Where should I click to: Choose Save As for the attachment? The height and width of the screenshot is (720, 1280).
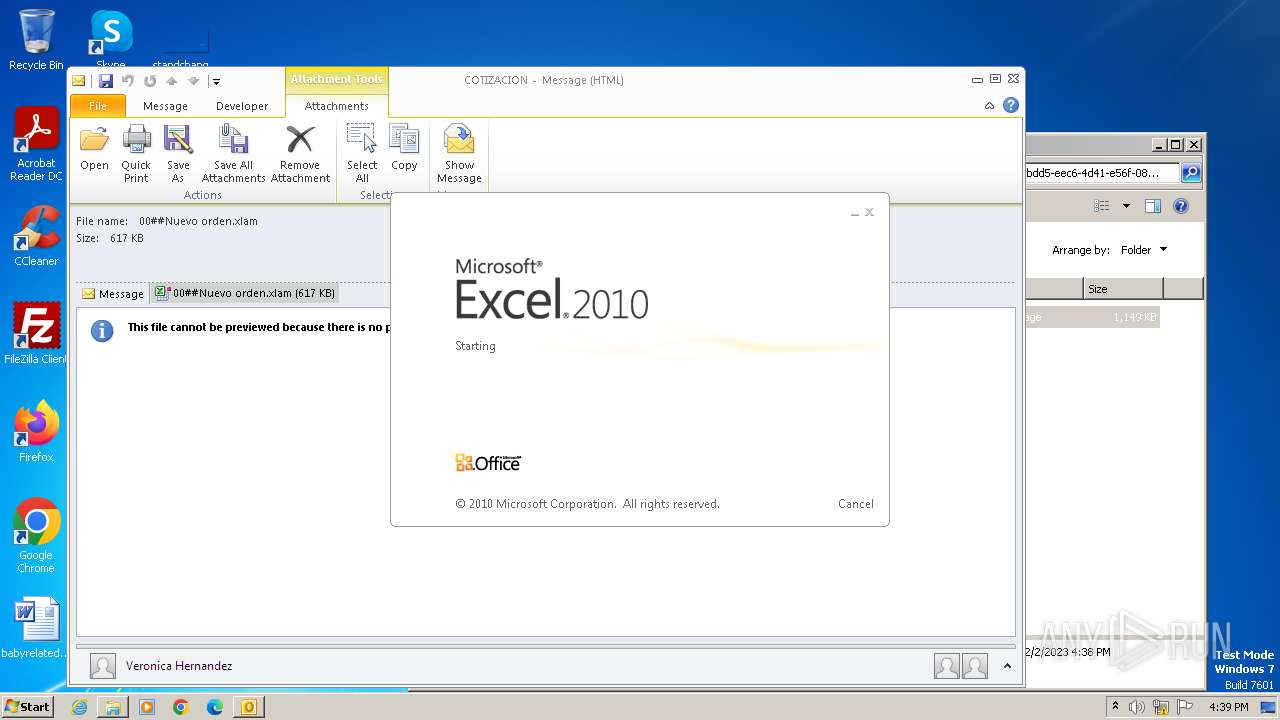point(178,152)
